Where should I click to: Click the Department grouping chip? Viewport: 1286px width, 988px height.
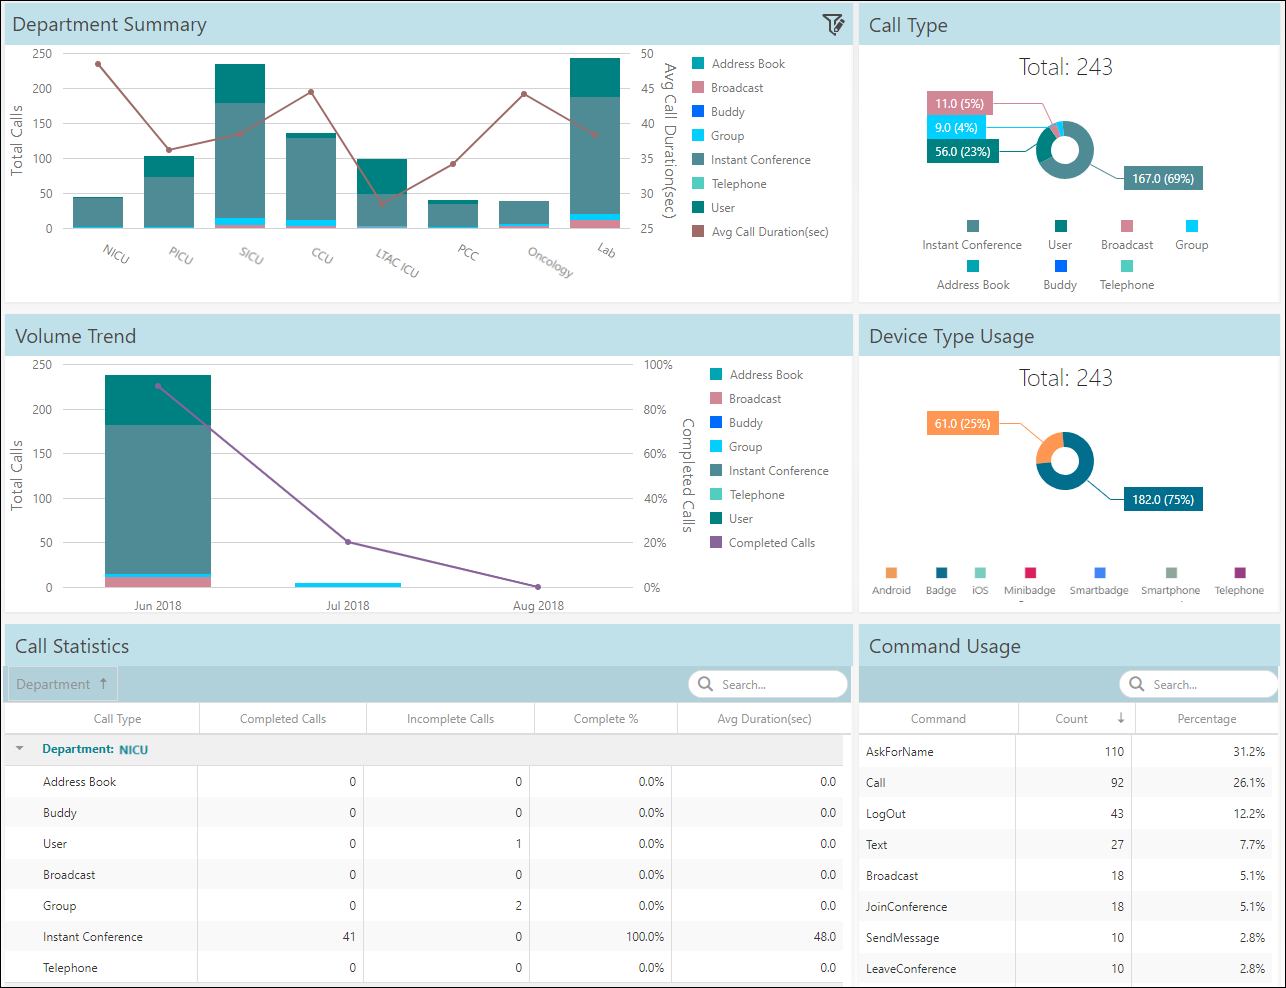pos(61,684)
